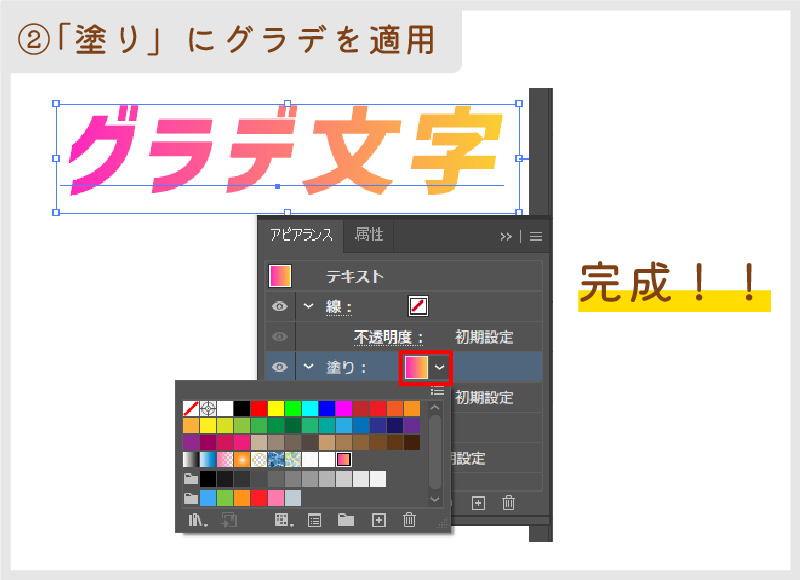Image resolution: width=800 pixels, height=580 pixels.
Task: Toggle visibility eye of the 塗り row
Action: 280,367
